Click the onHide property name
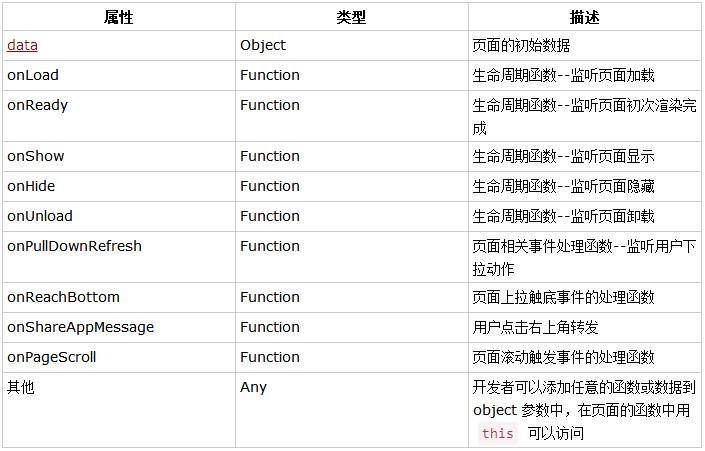The image size is (705, 451). coord(31,186)
